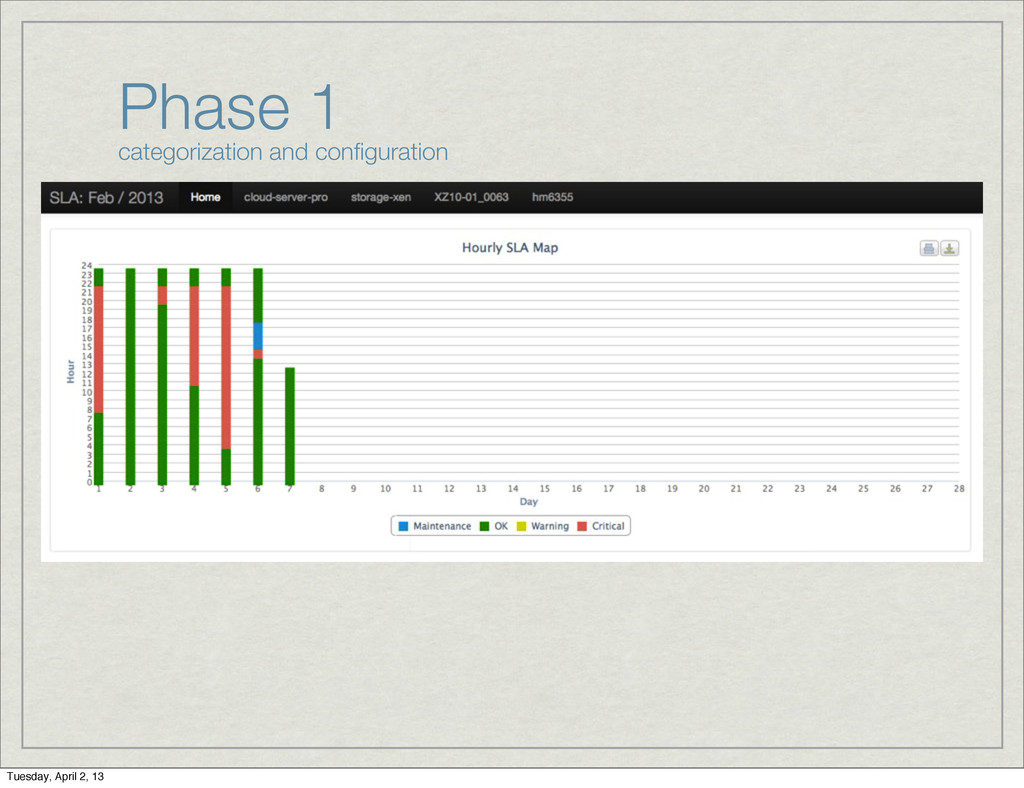Click the Phase 1 slide heading
This screenshot has width=1024, height=788.
click(x=227, y=106)
